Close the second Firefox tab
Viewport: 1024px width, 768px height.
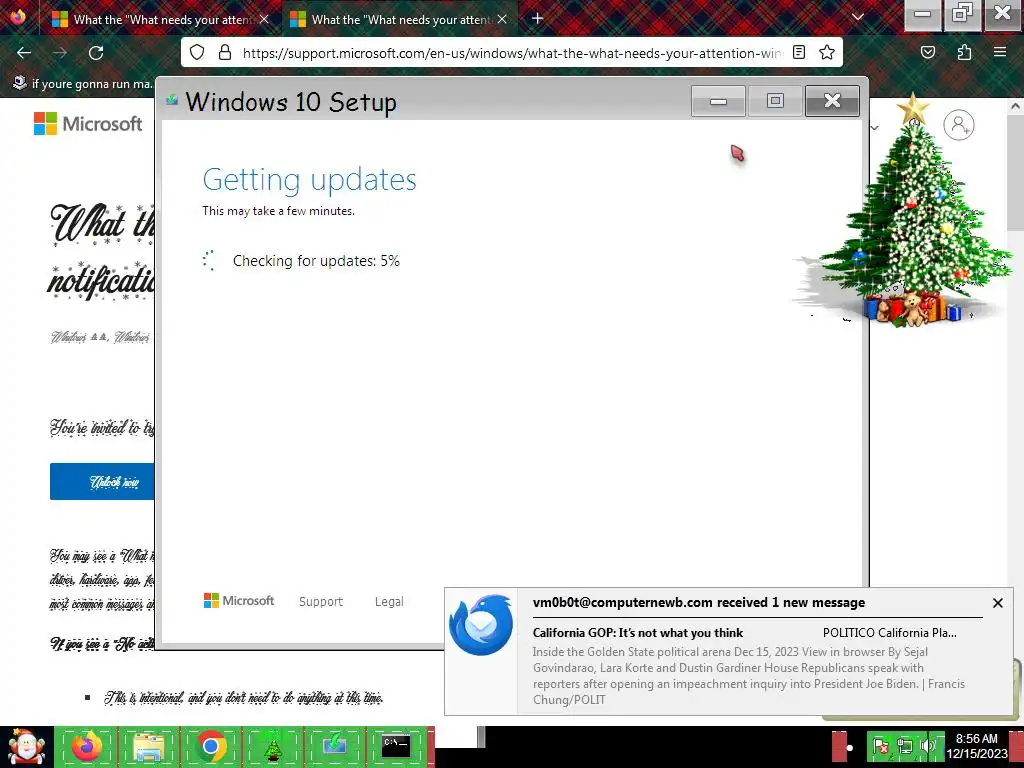click(502, 20)
